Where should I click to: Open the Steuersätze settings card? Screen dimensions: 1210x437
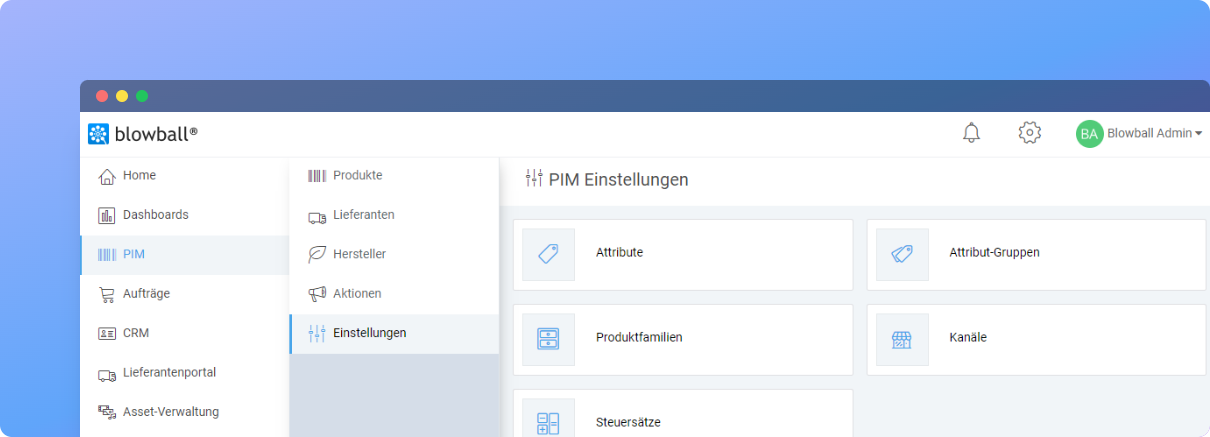[x=683, y=413]
